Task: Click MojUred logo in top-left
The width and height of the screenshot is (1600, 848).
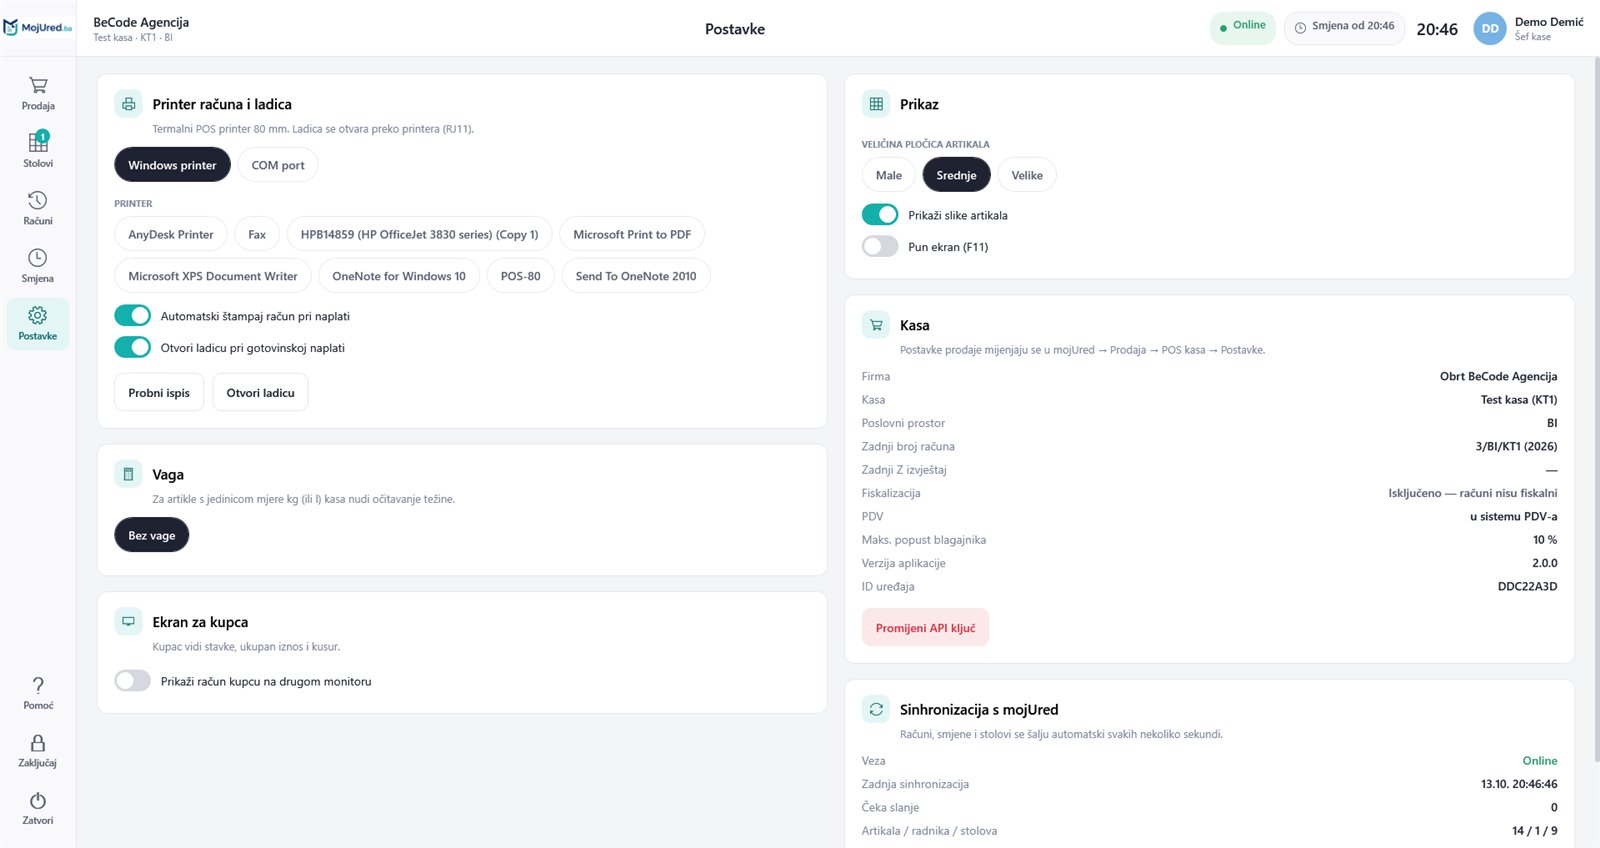Action: [38, 28]
